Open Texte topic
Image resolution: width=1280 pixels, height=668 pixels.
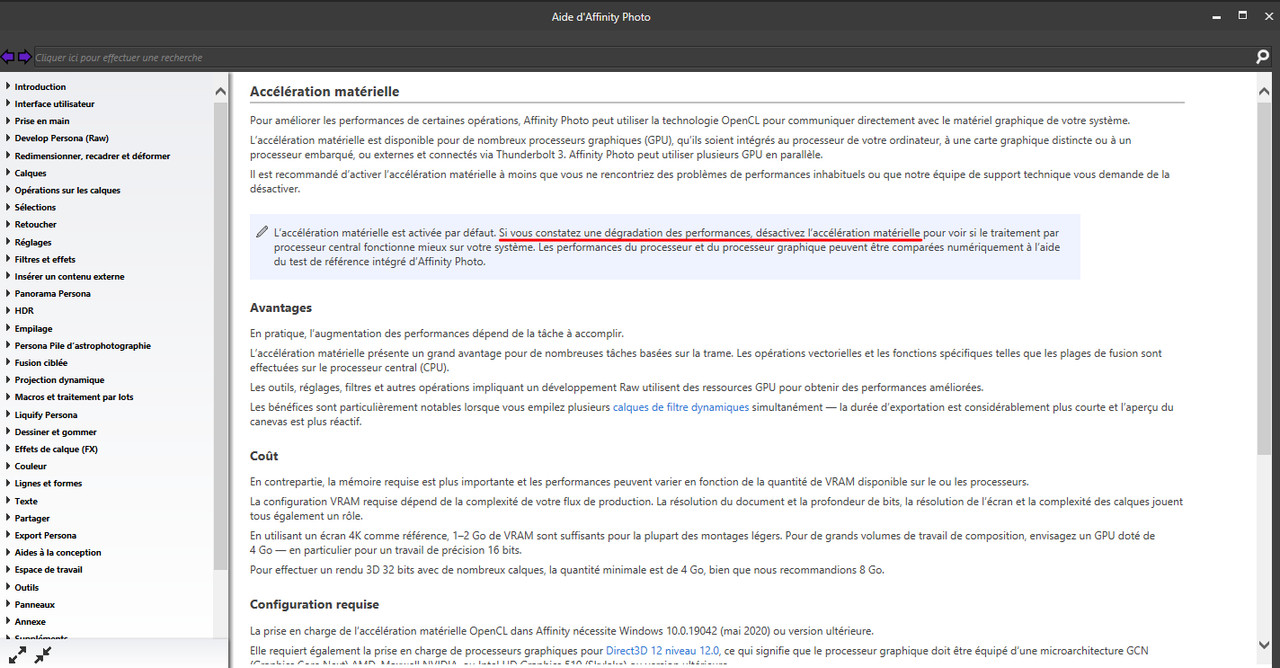point(26,501)
